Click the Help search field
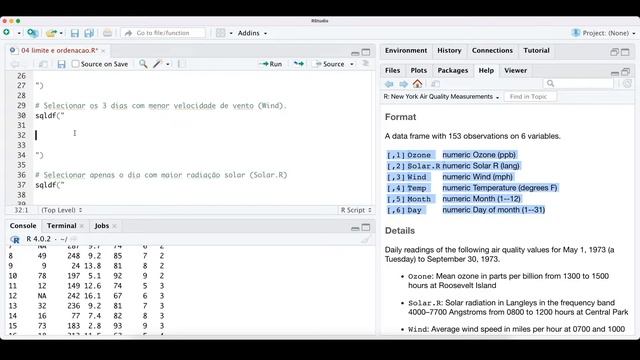This screenshot has width=640, height=360. click(x=579, y=84)
